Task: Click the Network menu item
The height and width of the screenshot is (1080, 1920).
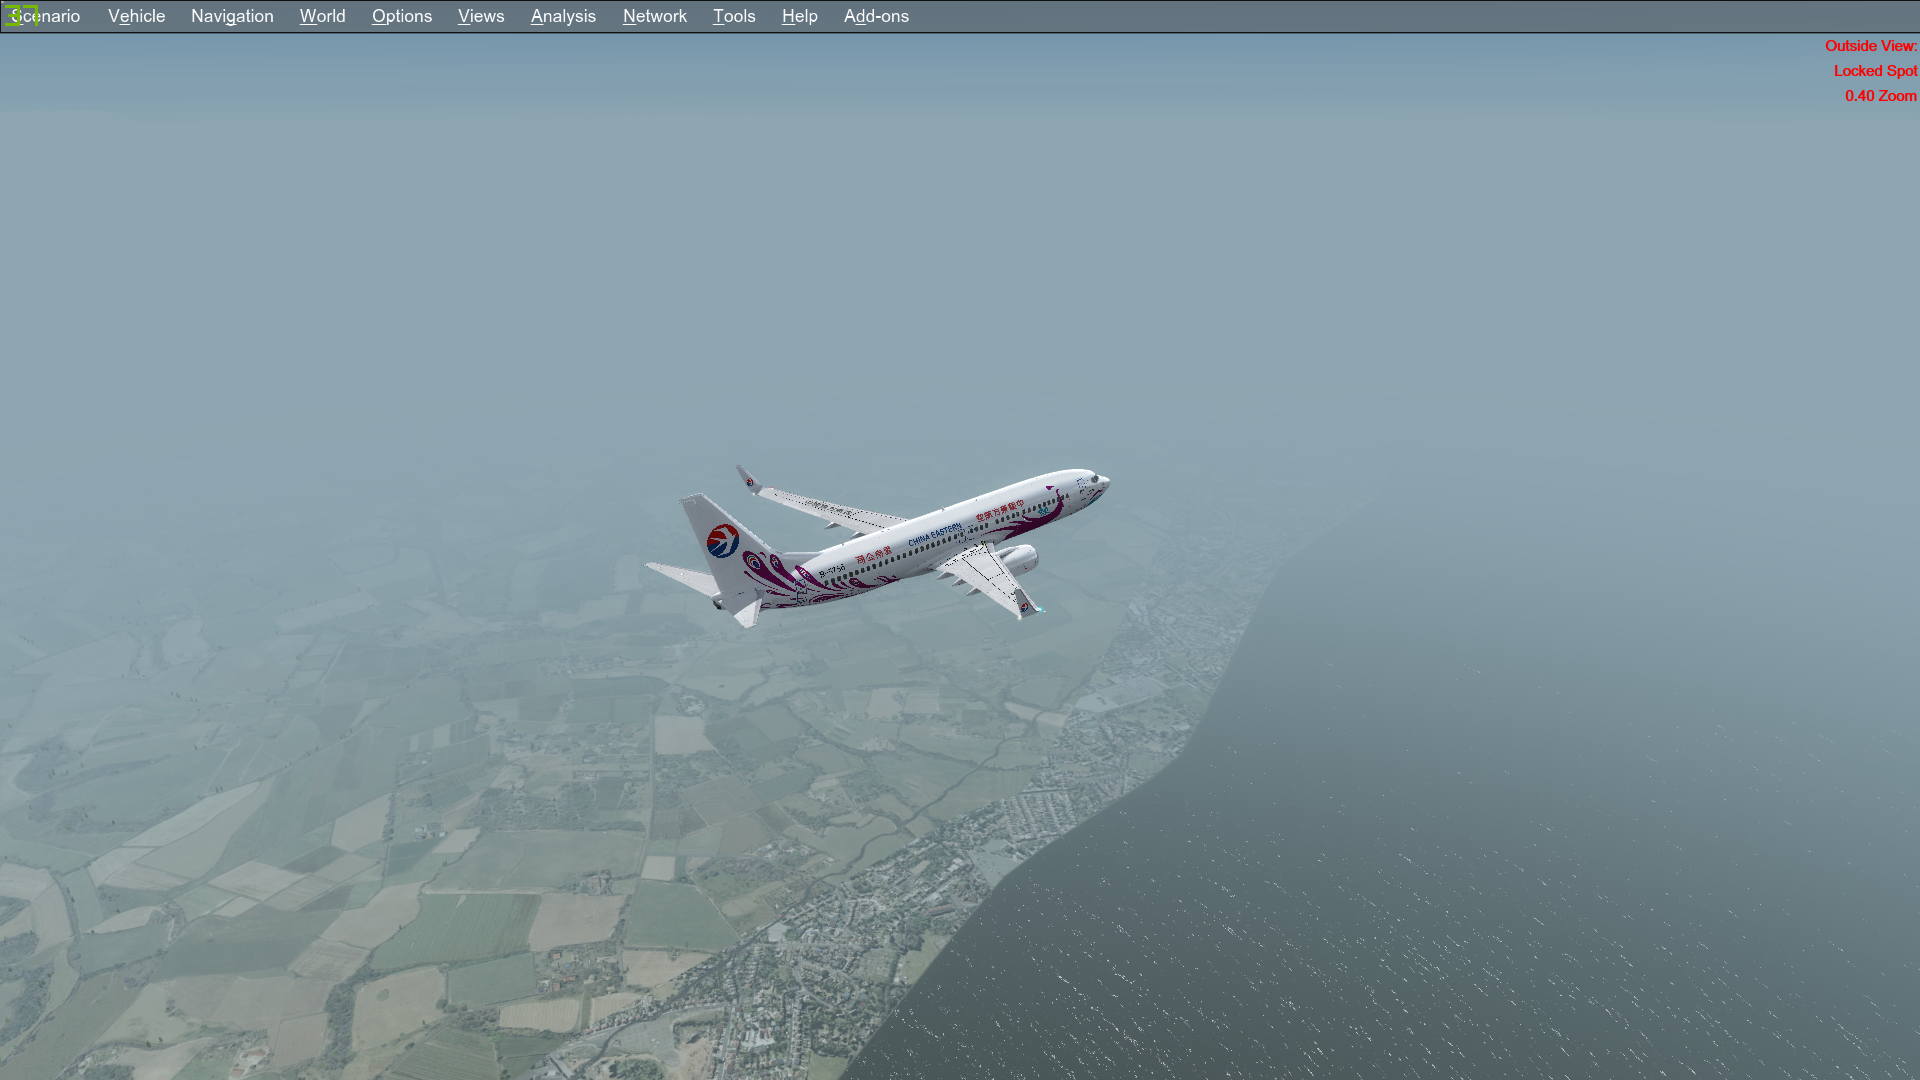Action: click(654, 16)
